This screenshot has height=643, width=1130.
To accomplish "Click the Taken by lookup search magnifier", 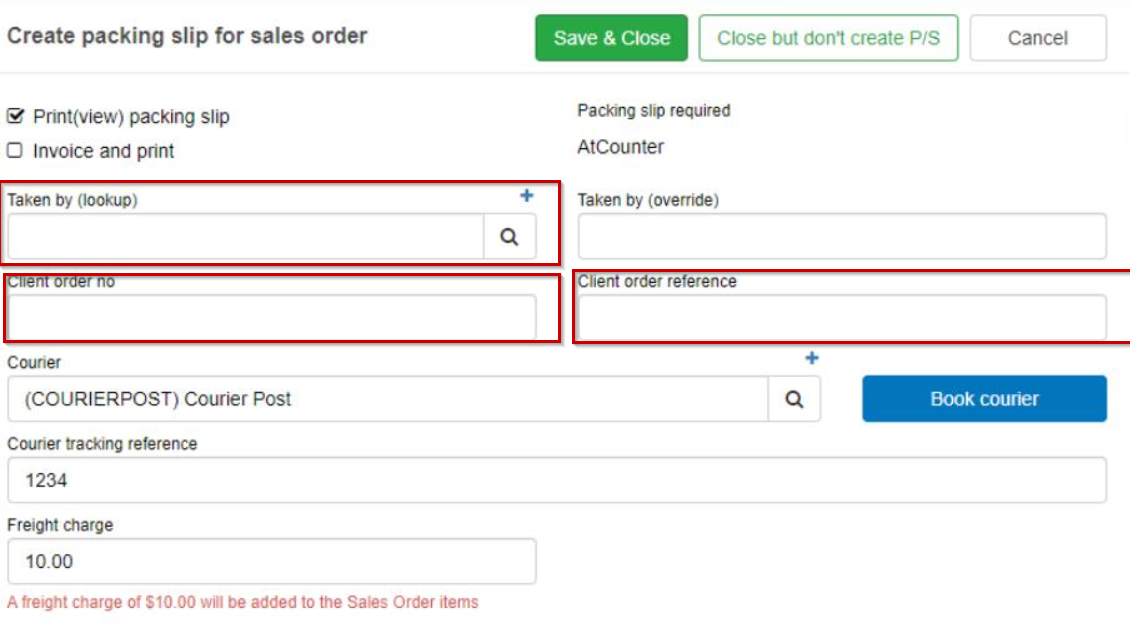I will click(x=509, y=236).
